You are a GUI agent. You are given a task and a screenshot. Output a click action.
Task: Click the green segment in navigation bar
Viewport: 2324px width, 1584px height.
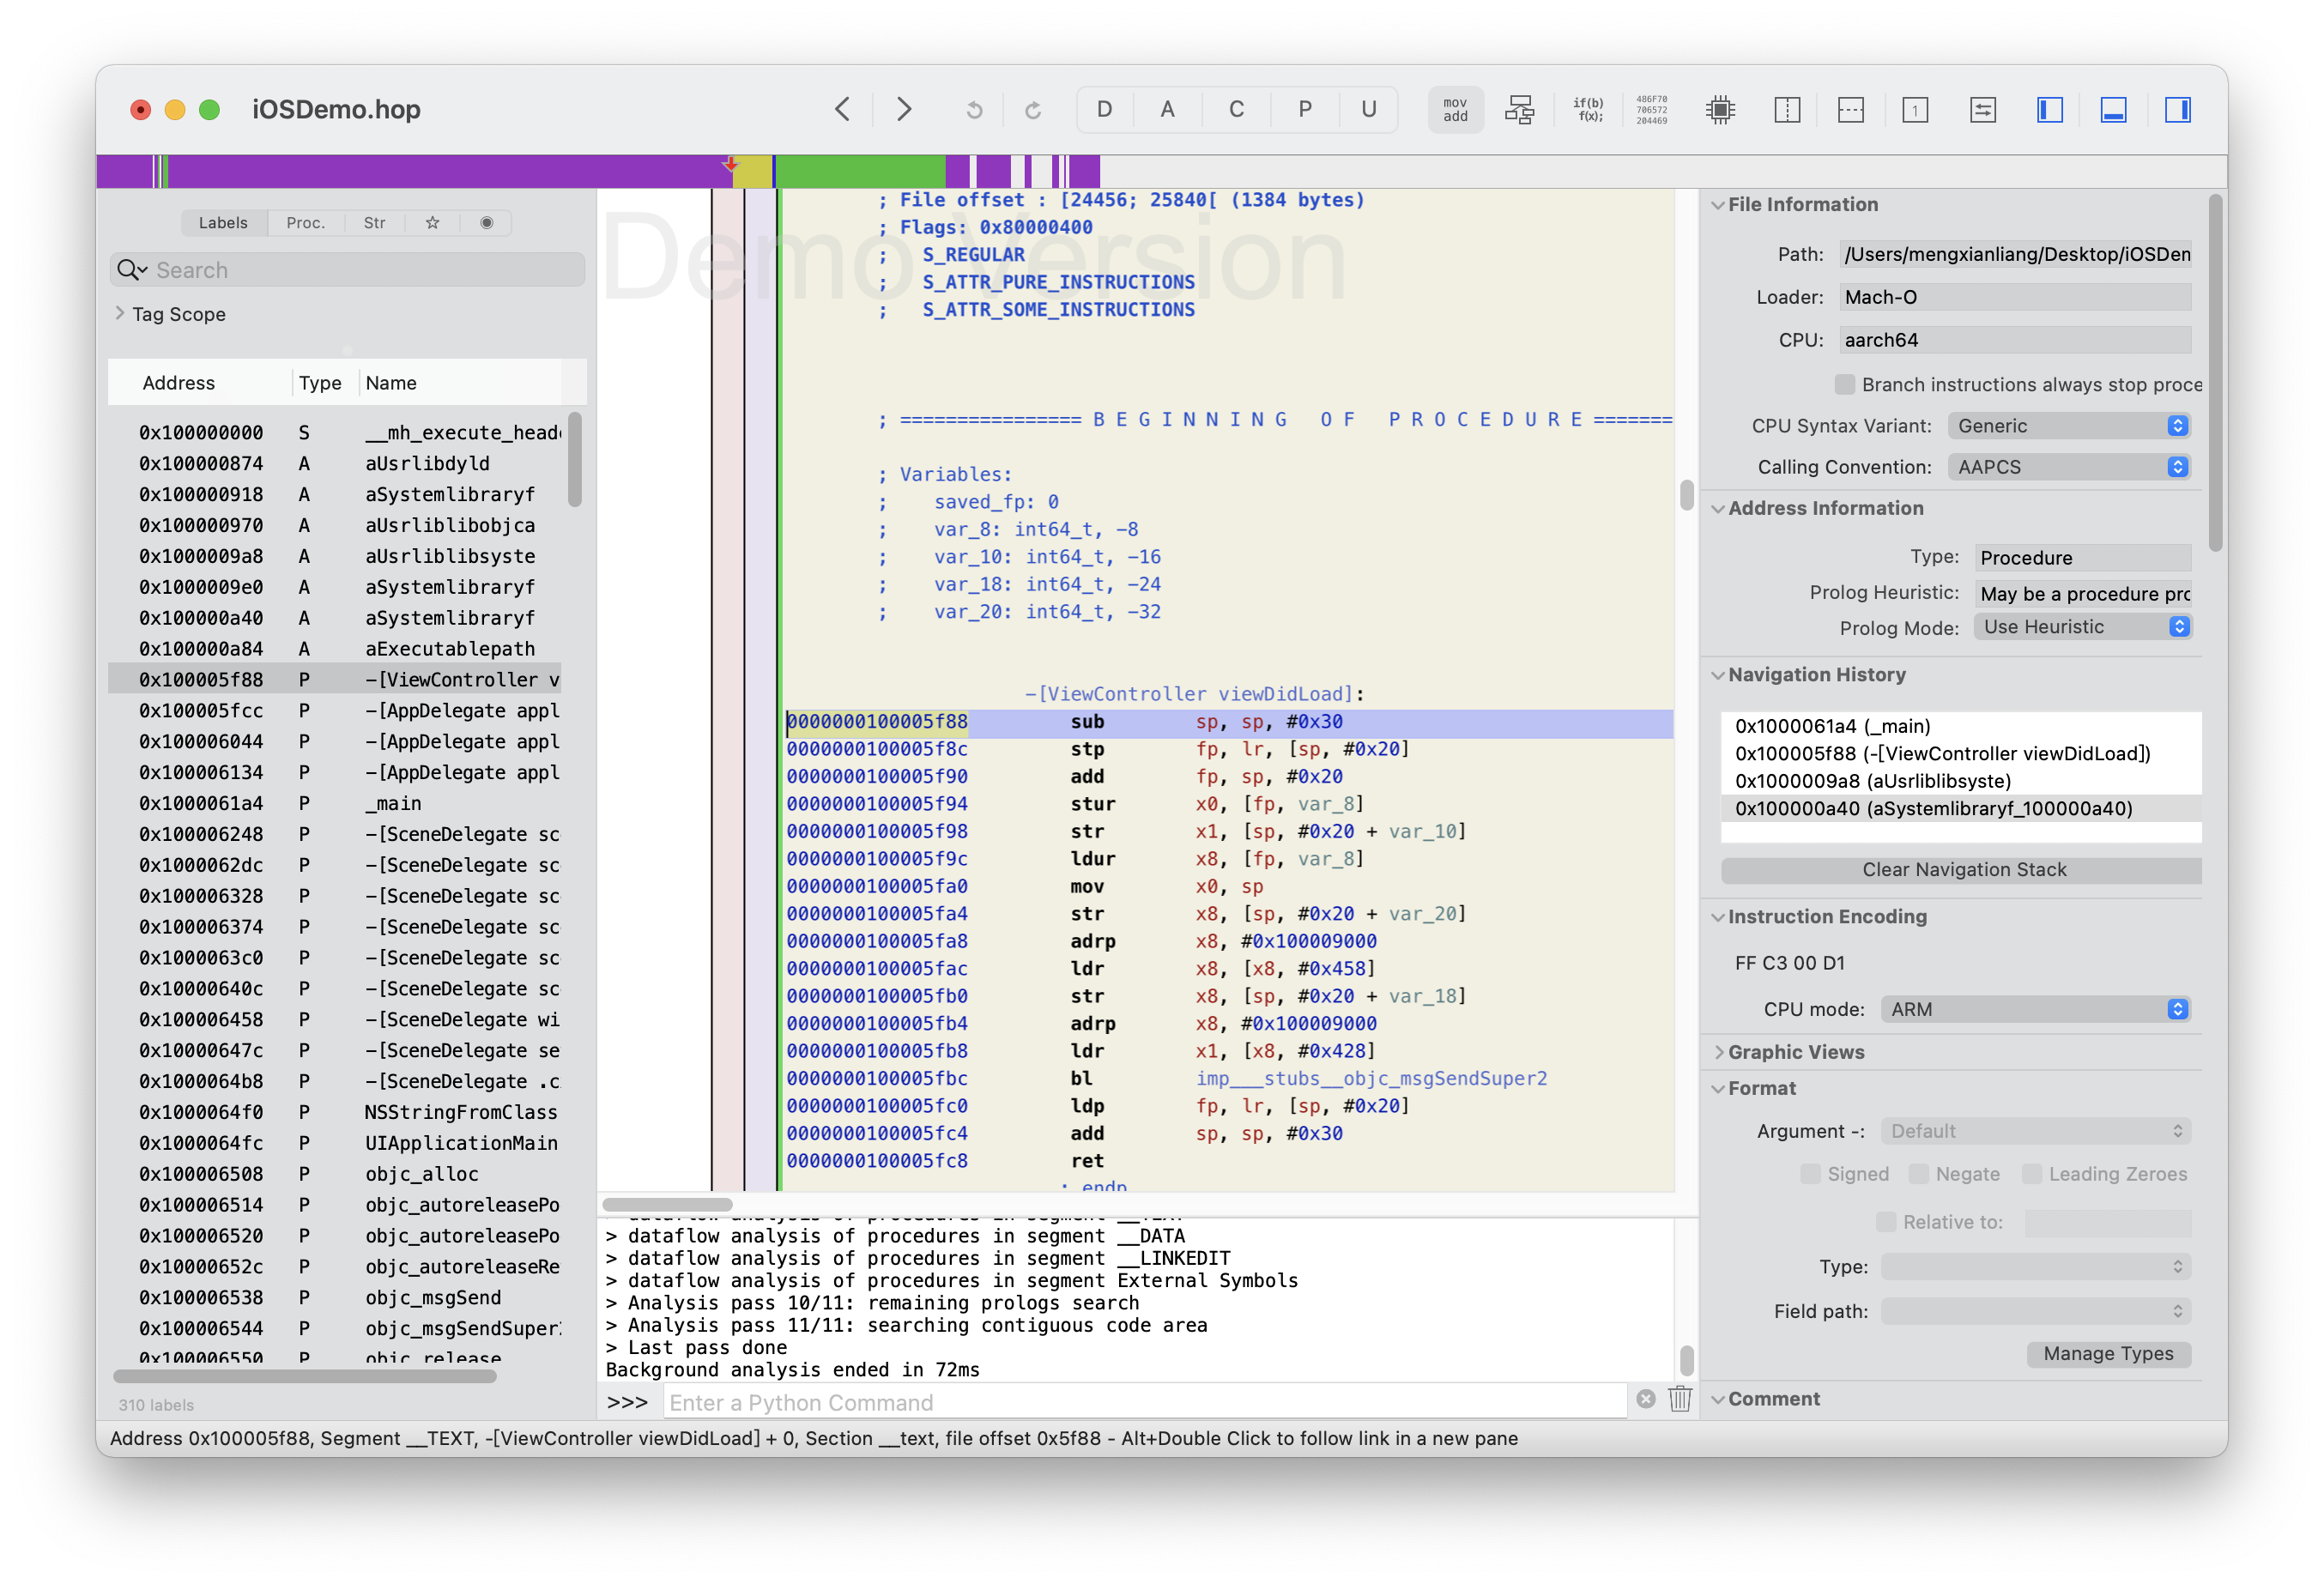[860, 171]
